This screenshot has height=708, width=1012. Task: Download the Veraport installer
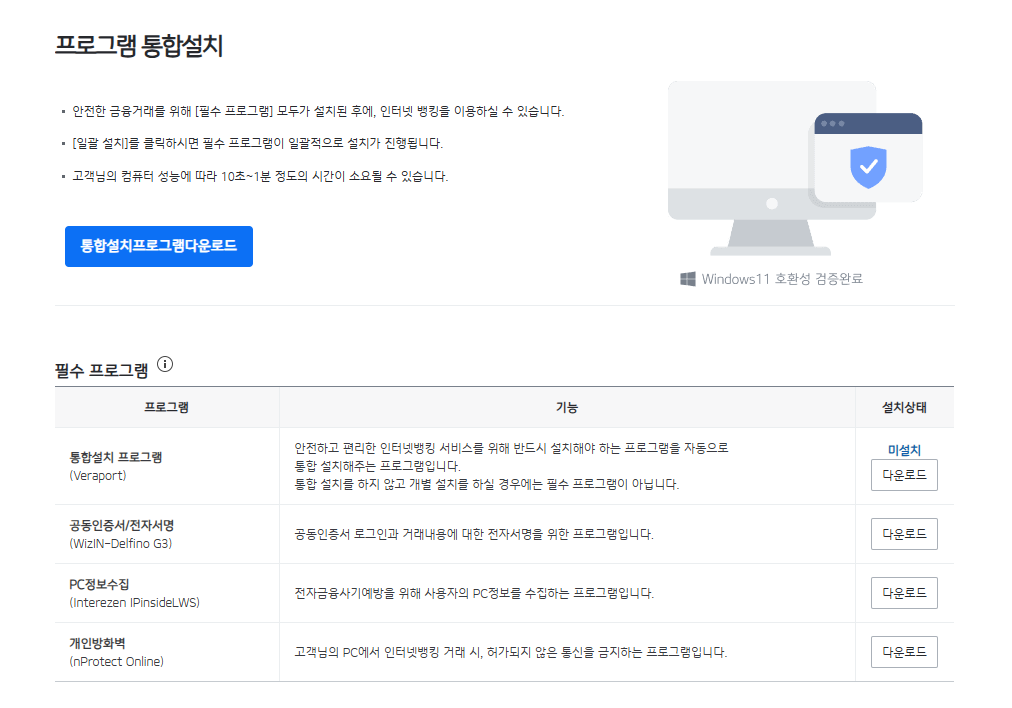(903, 474)
